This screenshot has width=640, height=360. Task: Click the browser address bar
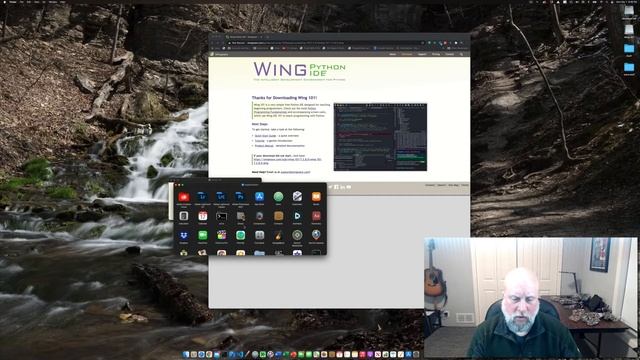coord(327,42)
